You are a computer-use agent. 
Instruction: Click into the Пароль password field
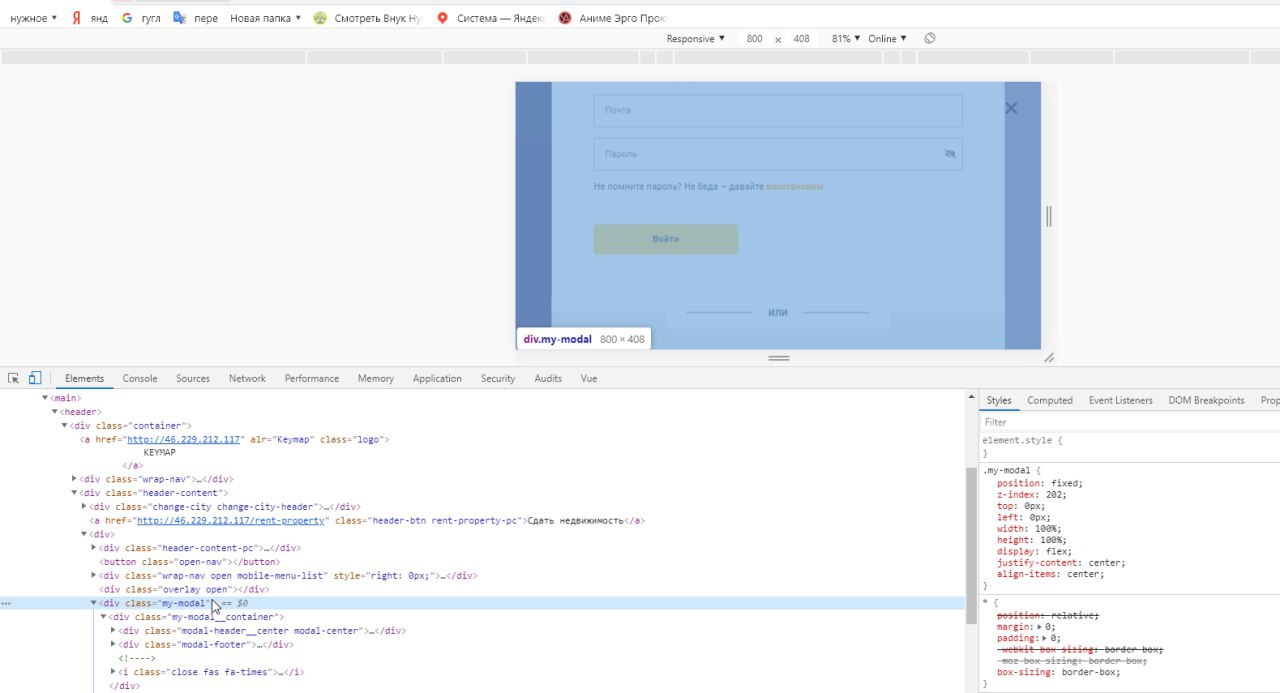778,154
